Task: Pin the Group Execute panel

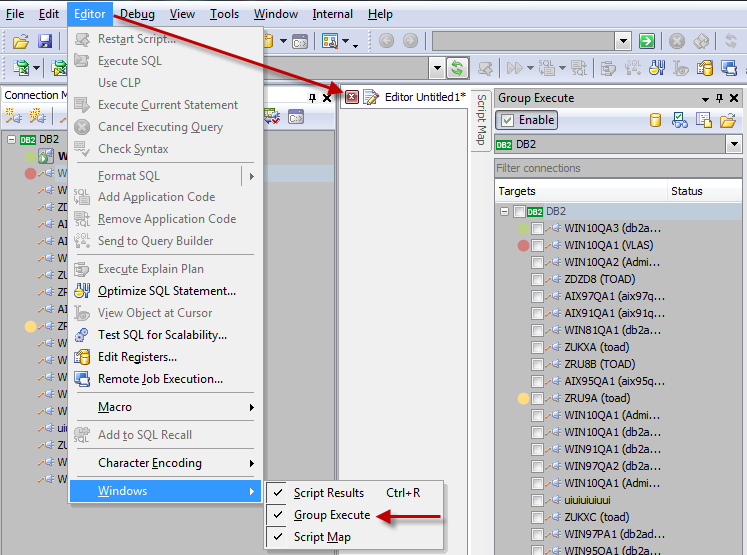Action: pyautogui.click(x=719, y=98)
